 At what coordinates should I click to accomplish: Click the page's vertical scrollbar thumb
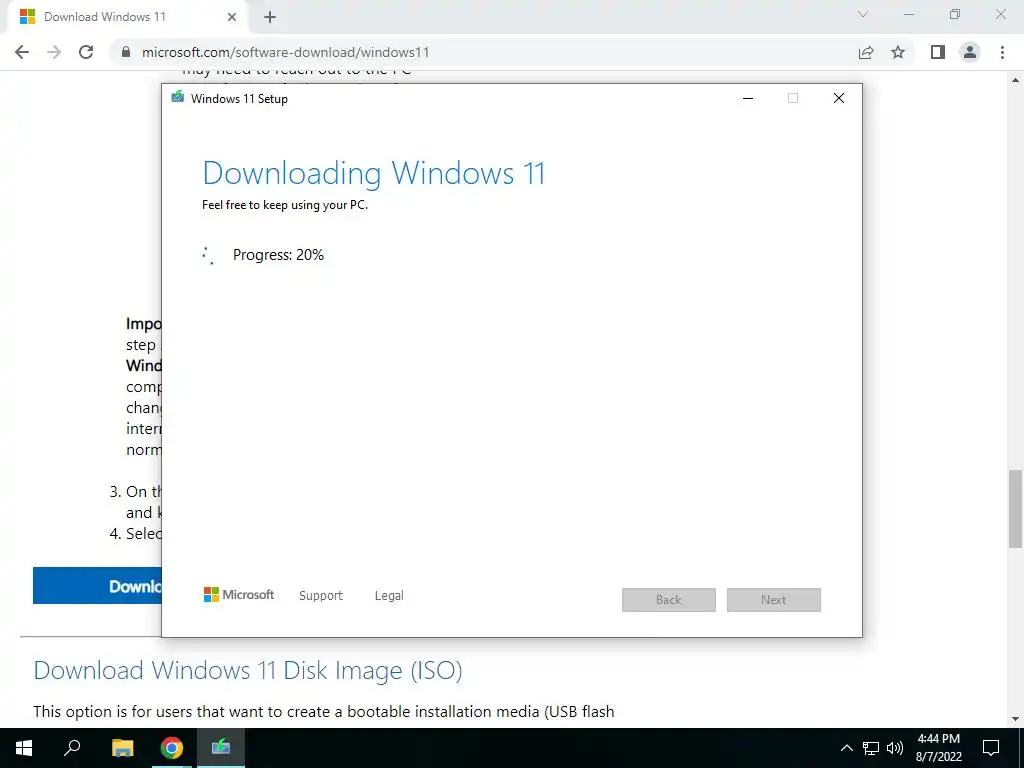(x=1016, y=509)
